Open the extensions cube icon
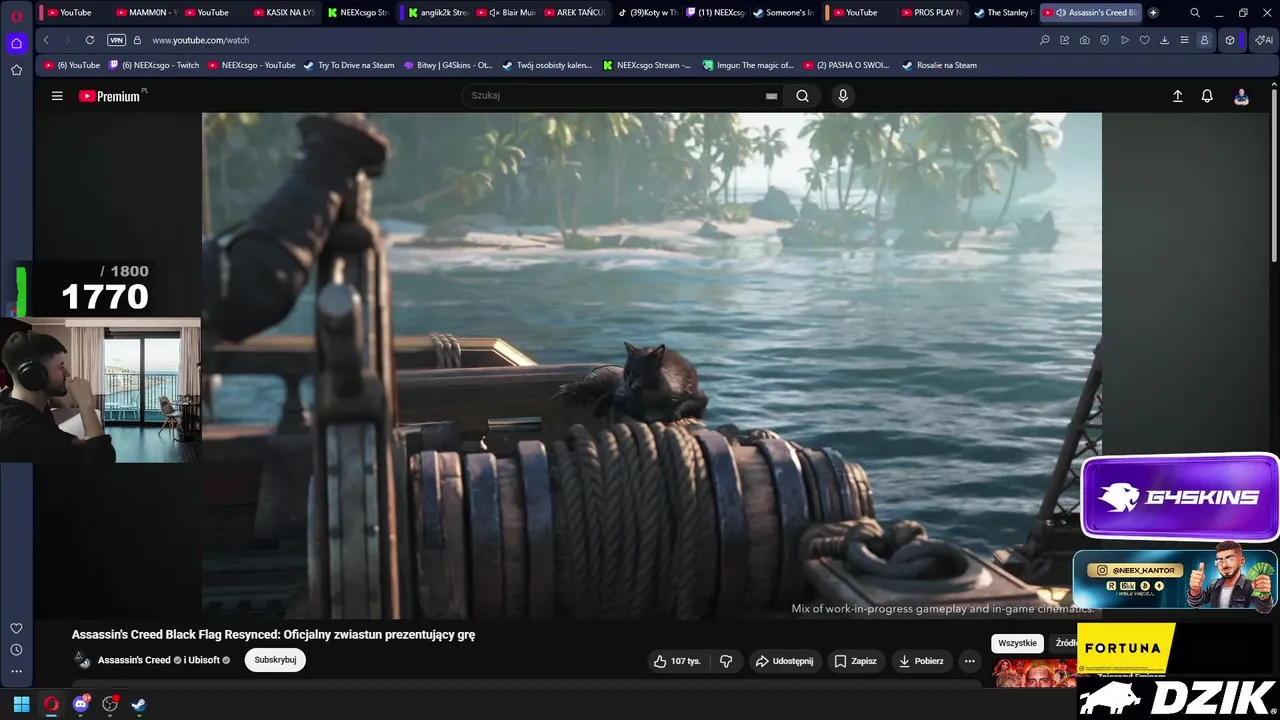Screen dimensions: 1280x720 coord(1230,40)
